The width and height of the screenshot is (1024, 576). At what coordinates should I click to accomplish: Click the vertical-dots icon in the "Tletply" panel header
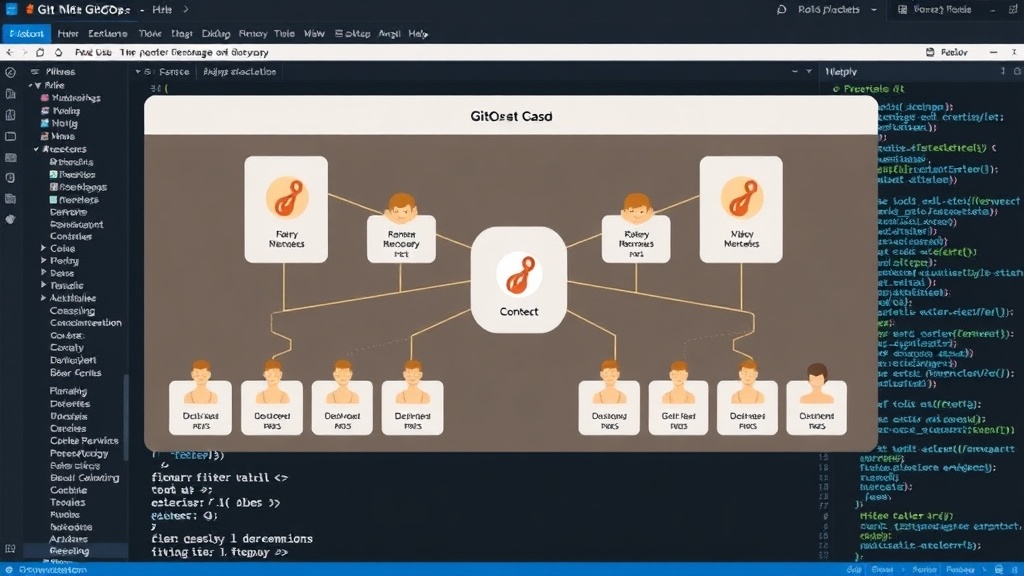pyautogui.click(x=1002, y=71)
